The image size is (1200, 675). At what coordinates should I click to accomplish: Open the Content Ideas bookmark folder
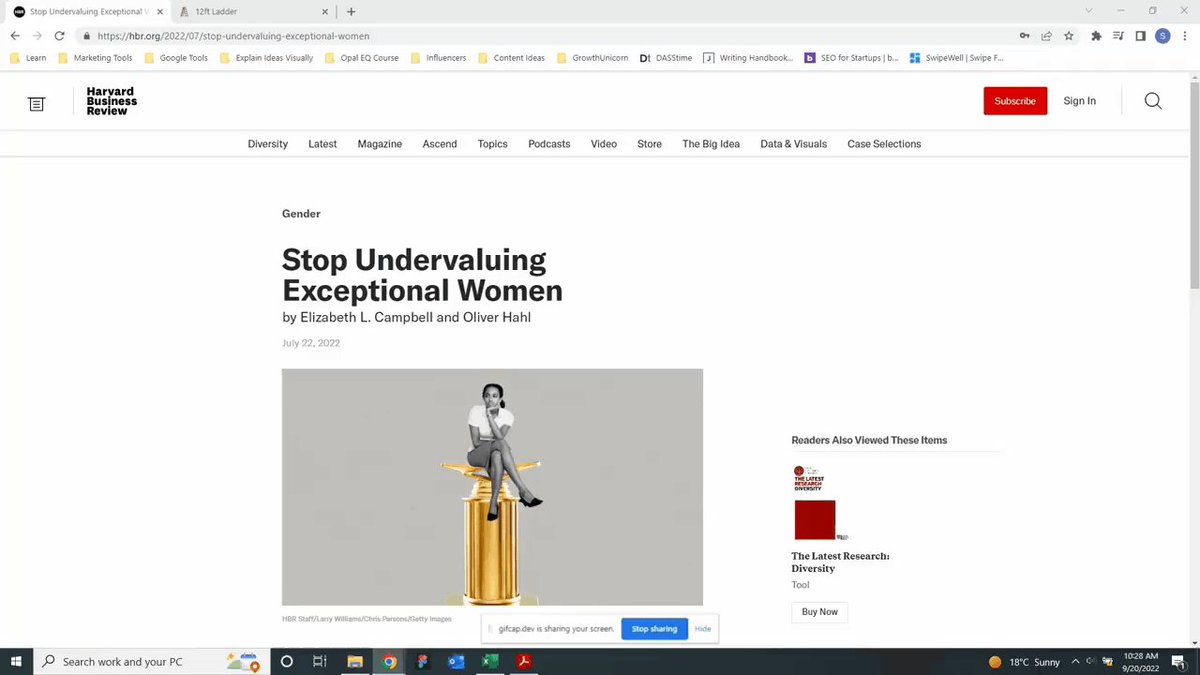(511, 58)
